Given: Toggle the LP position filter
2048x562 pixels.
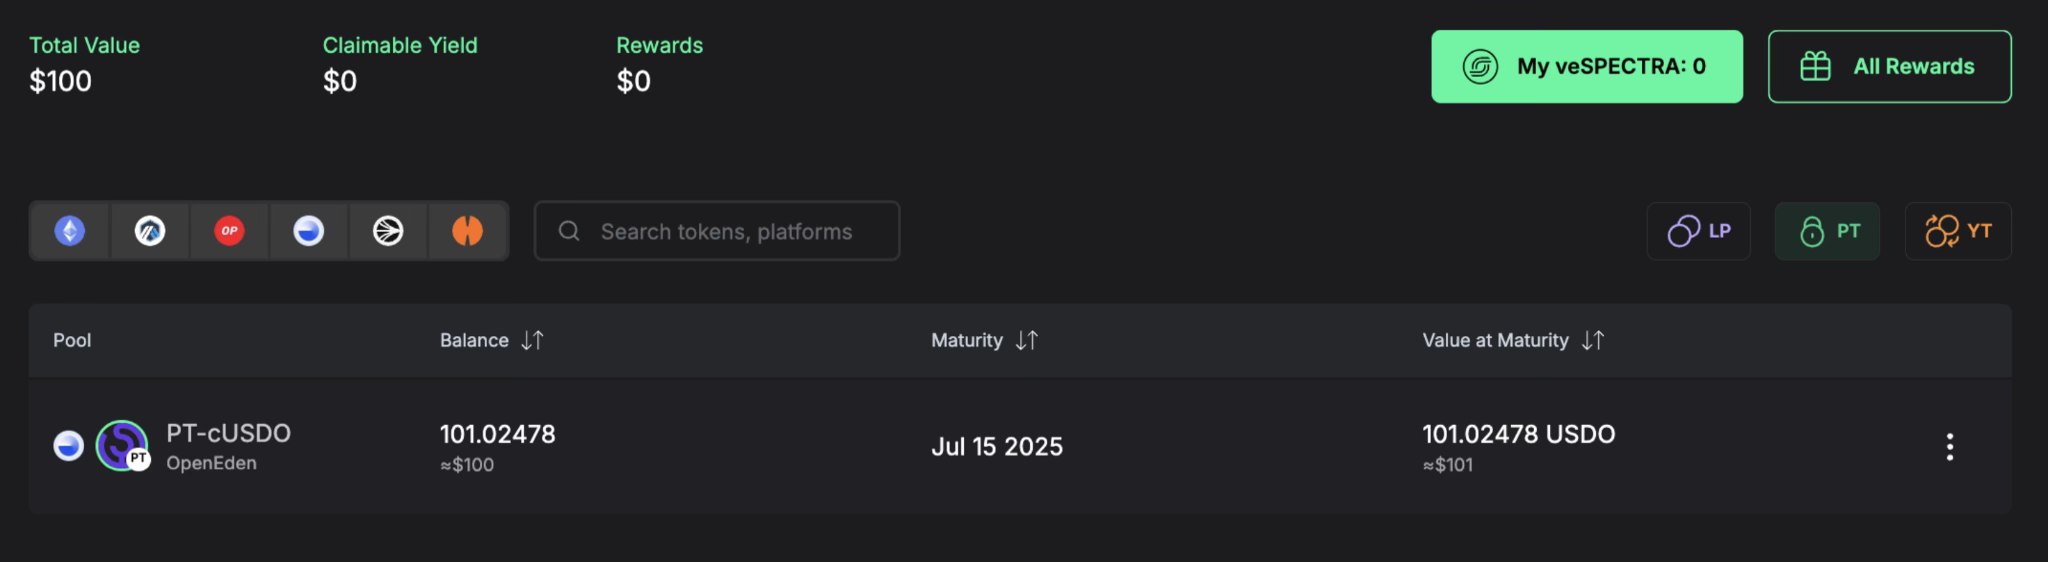Looking at the screenshot, I should click(1698, 231).
